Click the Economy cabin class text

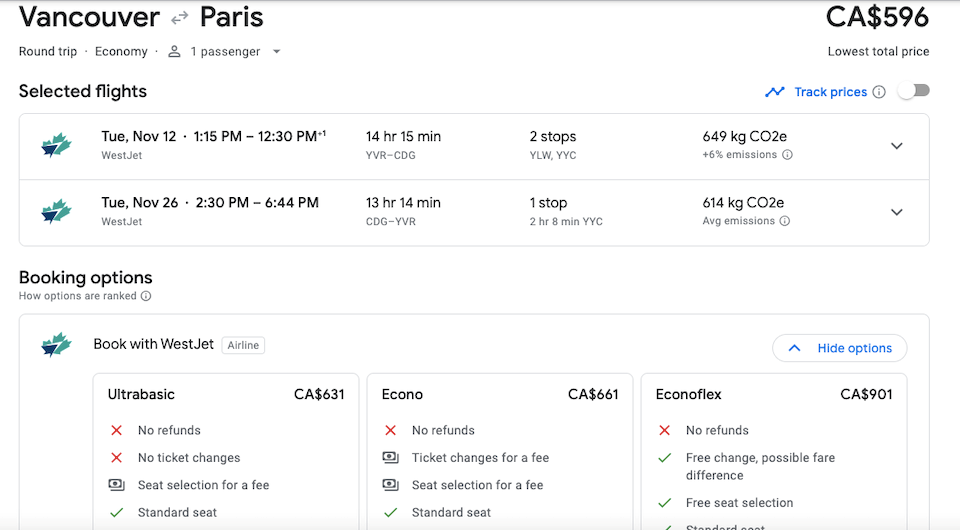point(121,51)
